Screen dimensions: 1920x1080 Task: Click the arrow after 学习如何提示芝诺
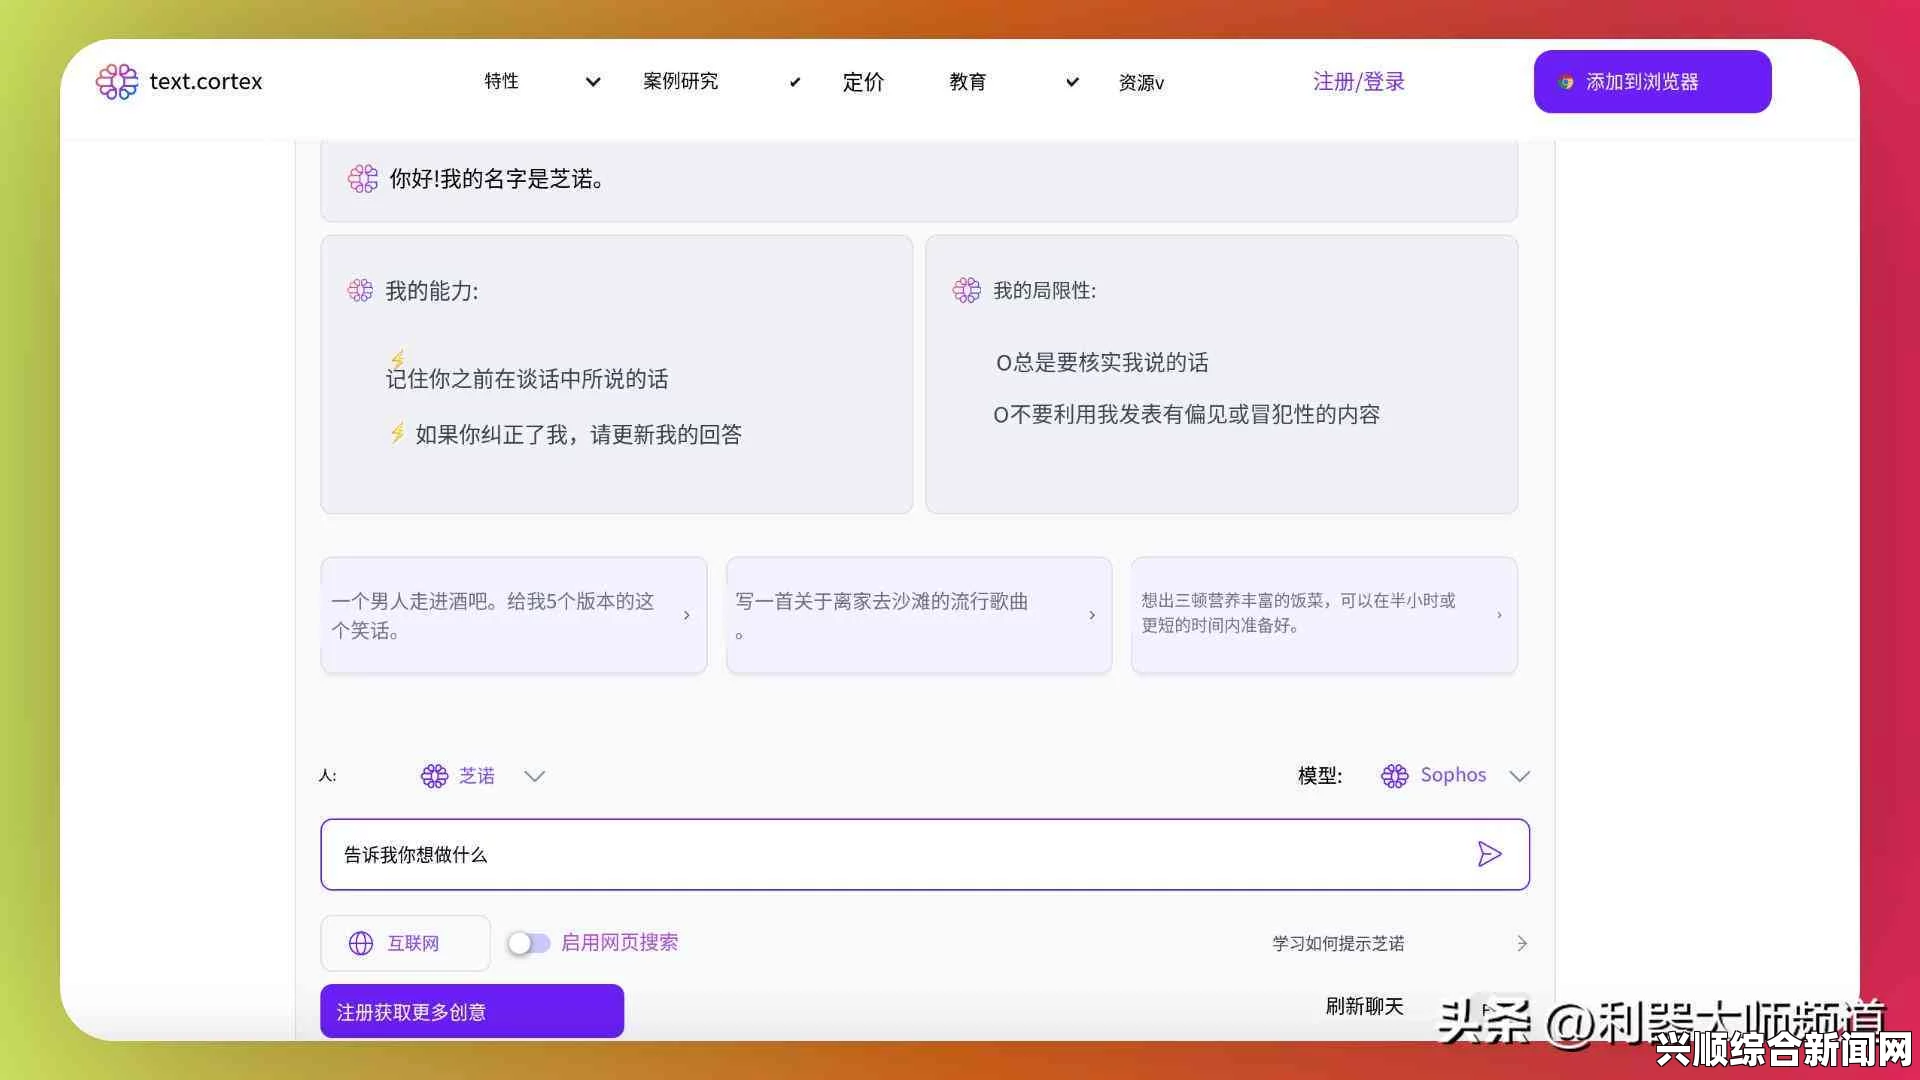[x=1521, y=943]
